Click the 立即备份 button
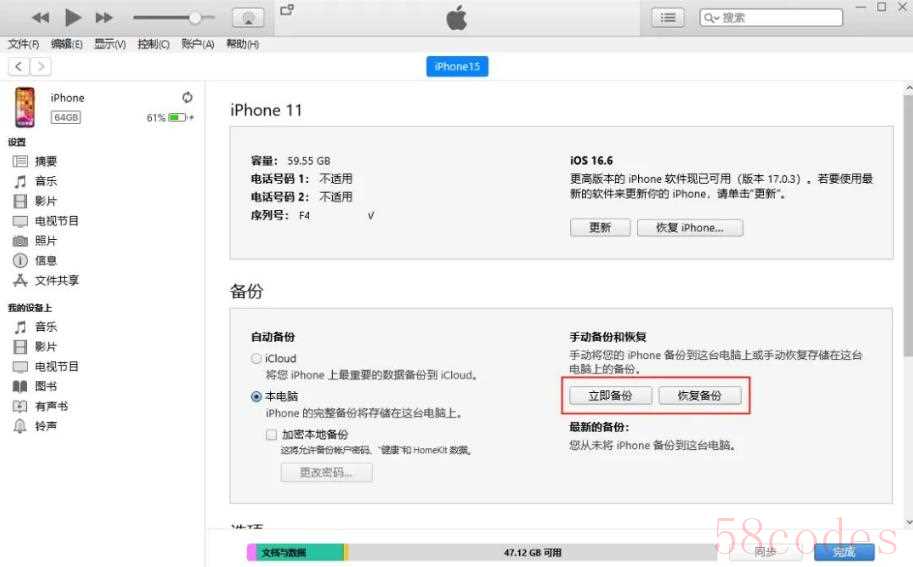This screenshot has width=913, height=567. pyautogui.click(x=610, y=396)
